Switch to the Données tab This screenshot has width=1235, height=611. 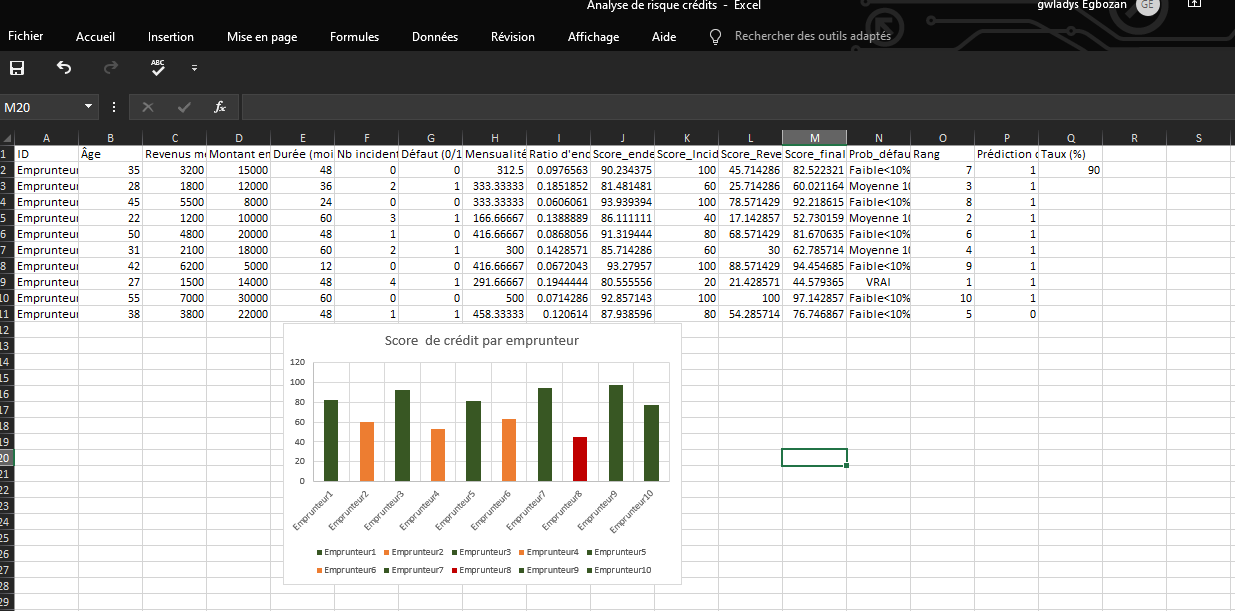coord(435,37)
